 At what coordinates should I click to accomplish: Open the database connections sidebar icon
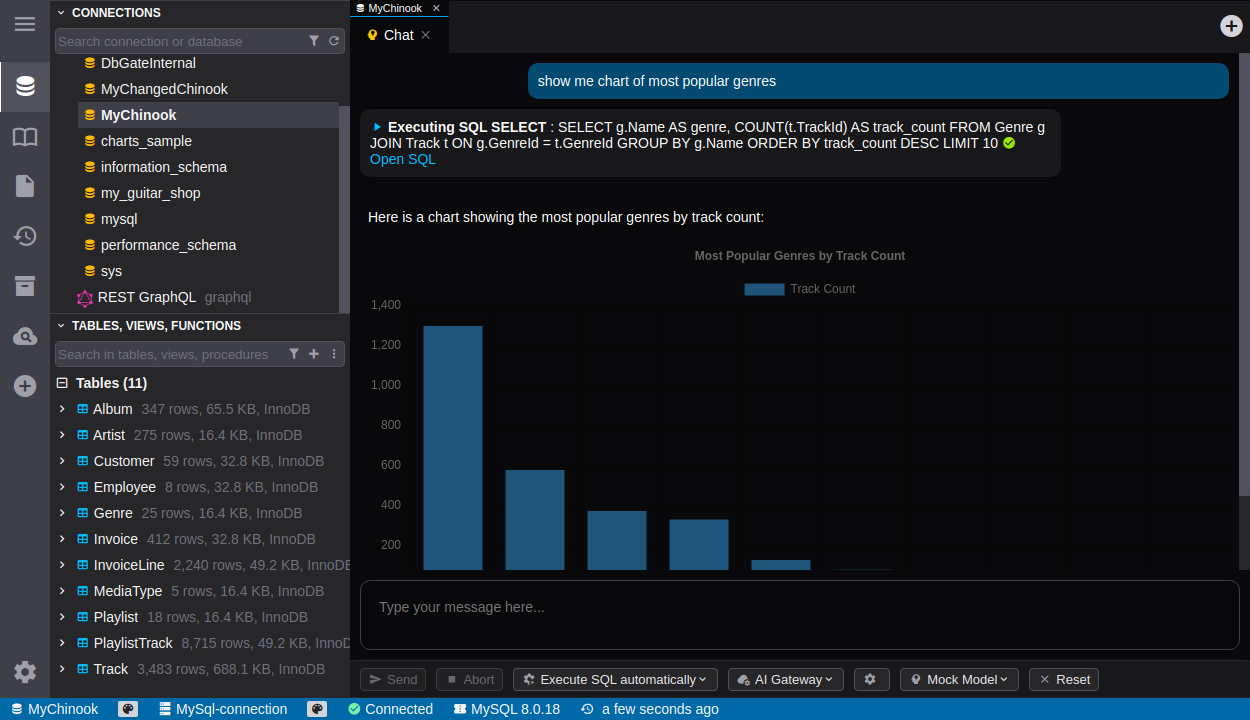[x=25, y=87]
